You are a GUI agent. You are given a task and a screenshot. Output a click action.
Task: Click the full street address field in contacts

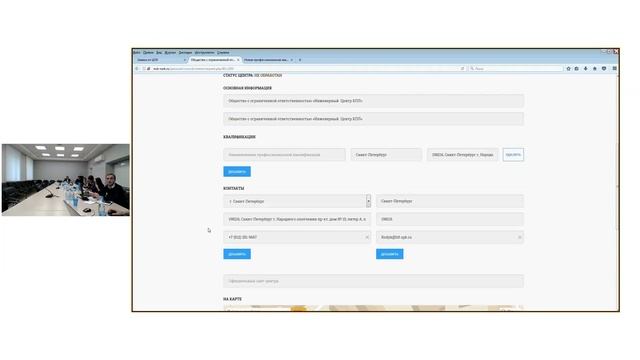297,219
